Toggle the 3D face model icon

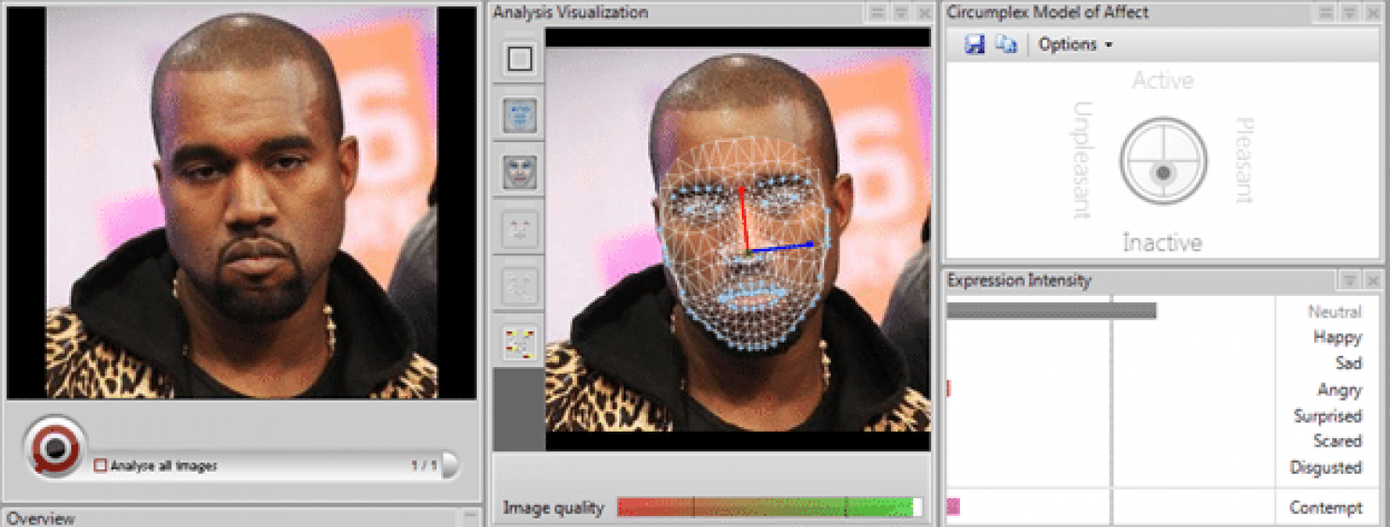click(x=520, y=172)
